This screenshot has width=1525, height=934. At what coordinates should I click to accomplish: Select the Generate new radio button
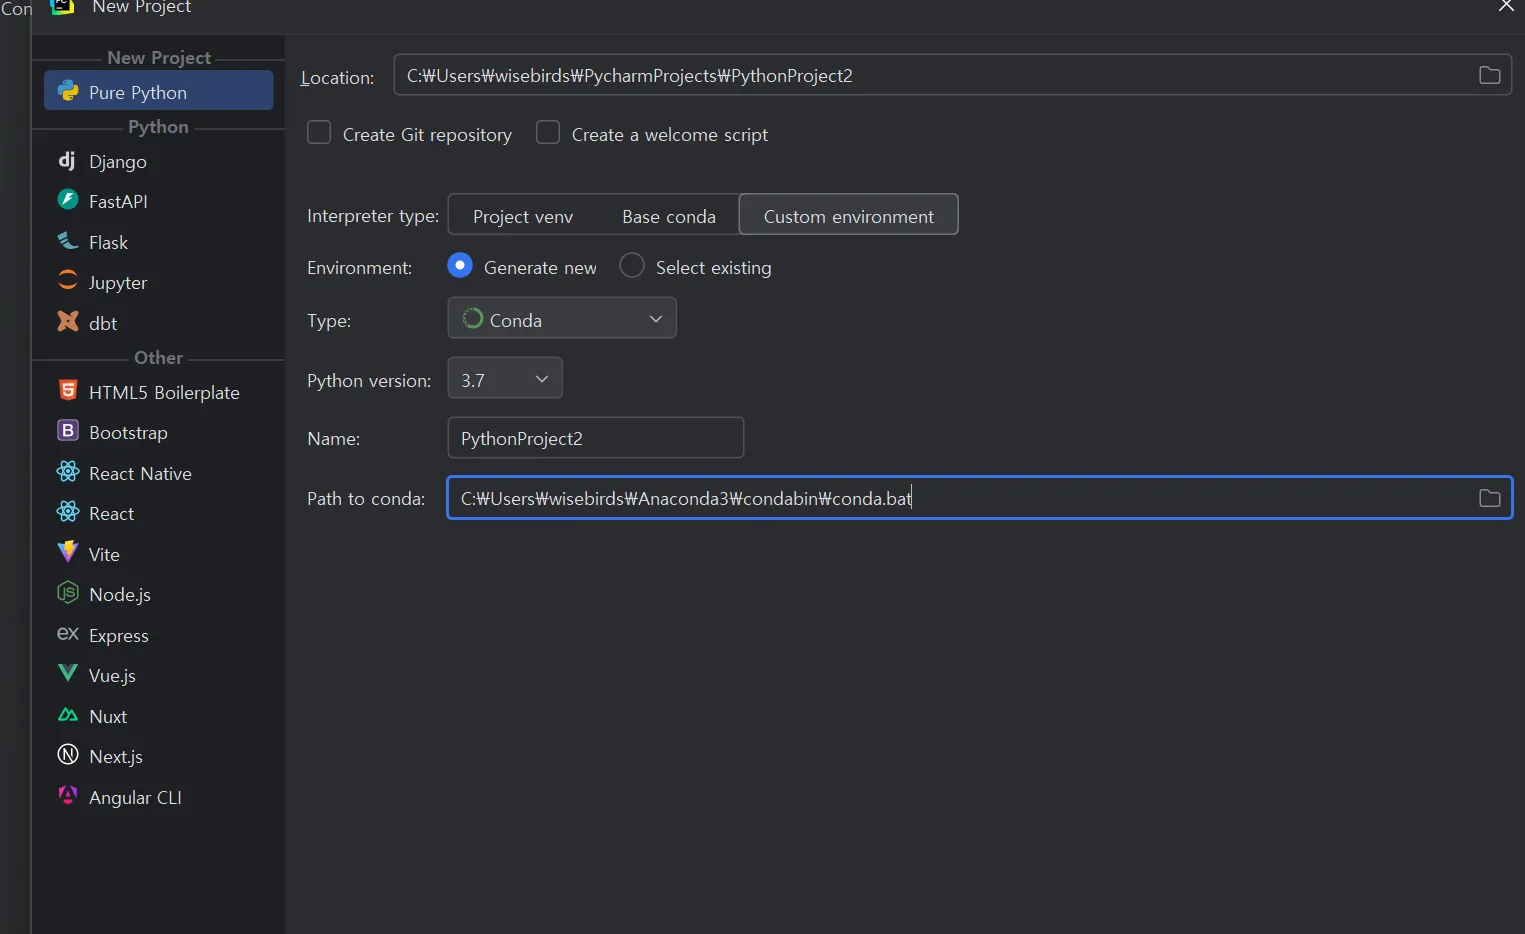[x=460, y=266]
